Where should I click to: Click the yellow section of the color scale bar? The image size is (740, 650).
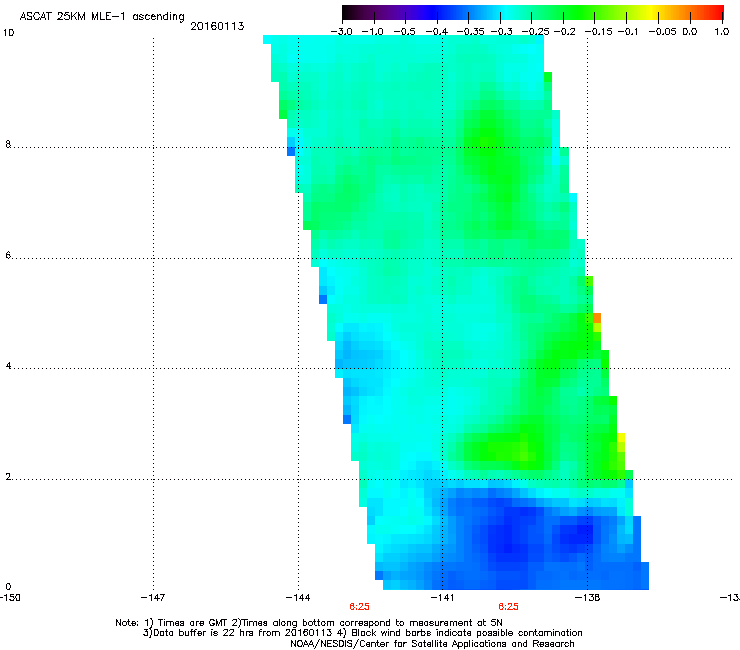coord(653,13)
